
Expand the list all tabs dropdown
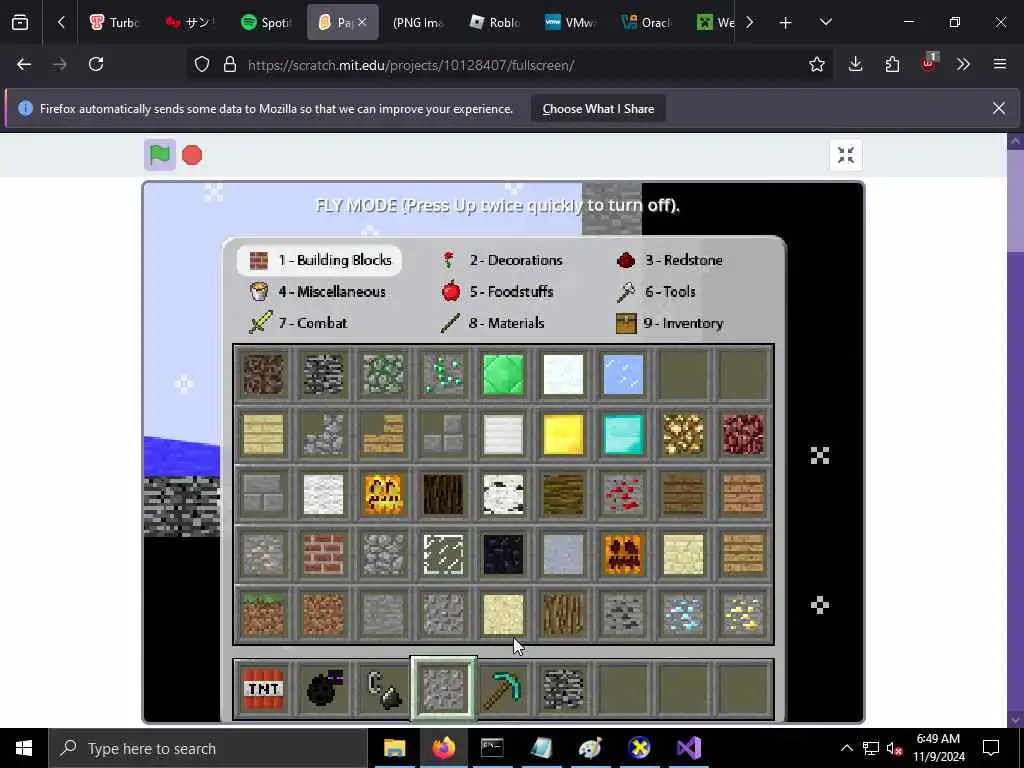[825, 23]
